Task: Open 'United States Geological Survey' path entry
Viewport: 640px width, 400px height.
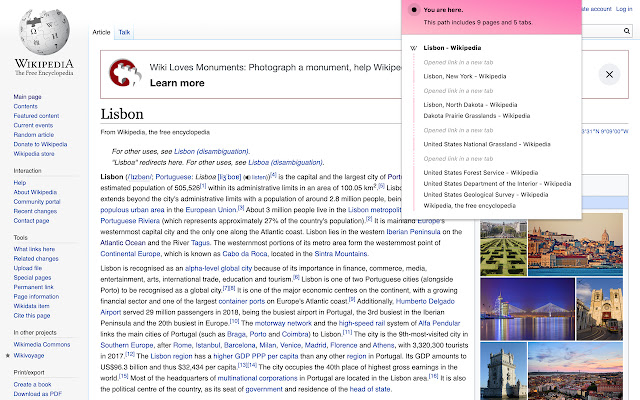Action: [483, 194]
